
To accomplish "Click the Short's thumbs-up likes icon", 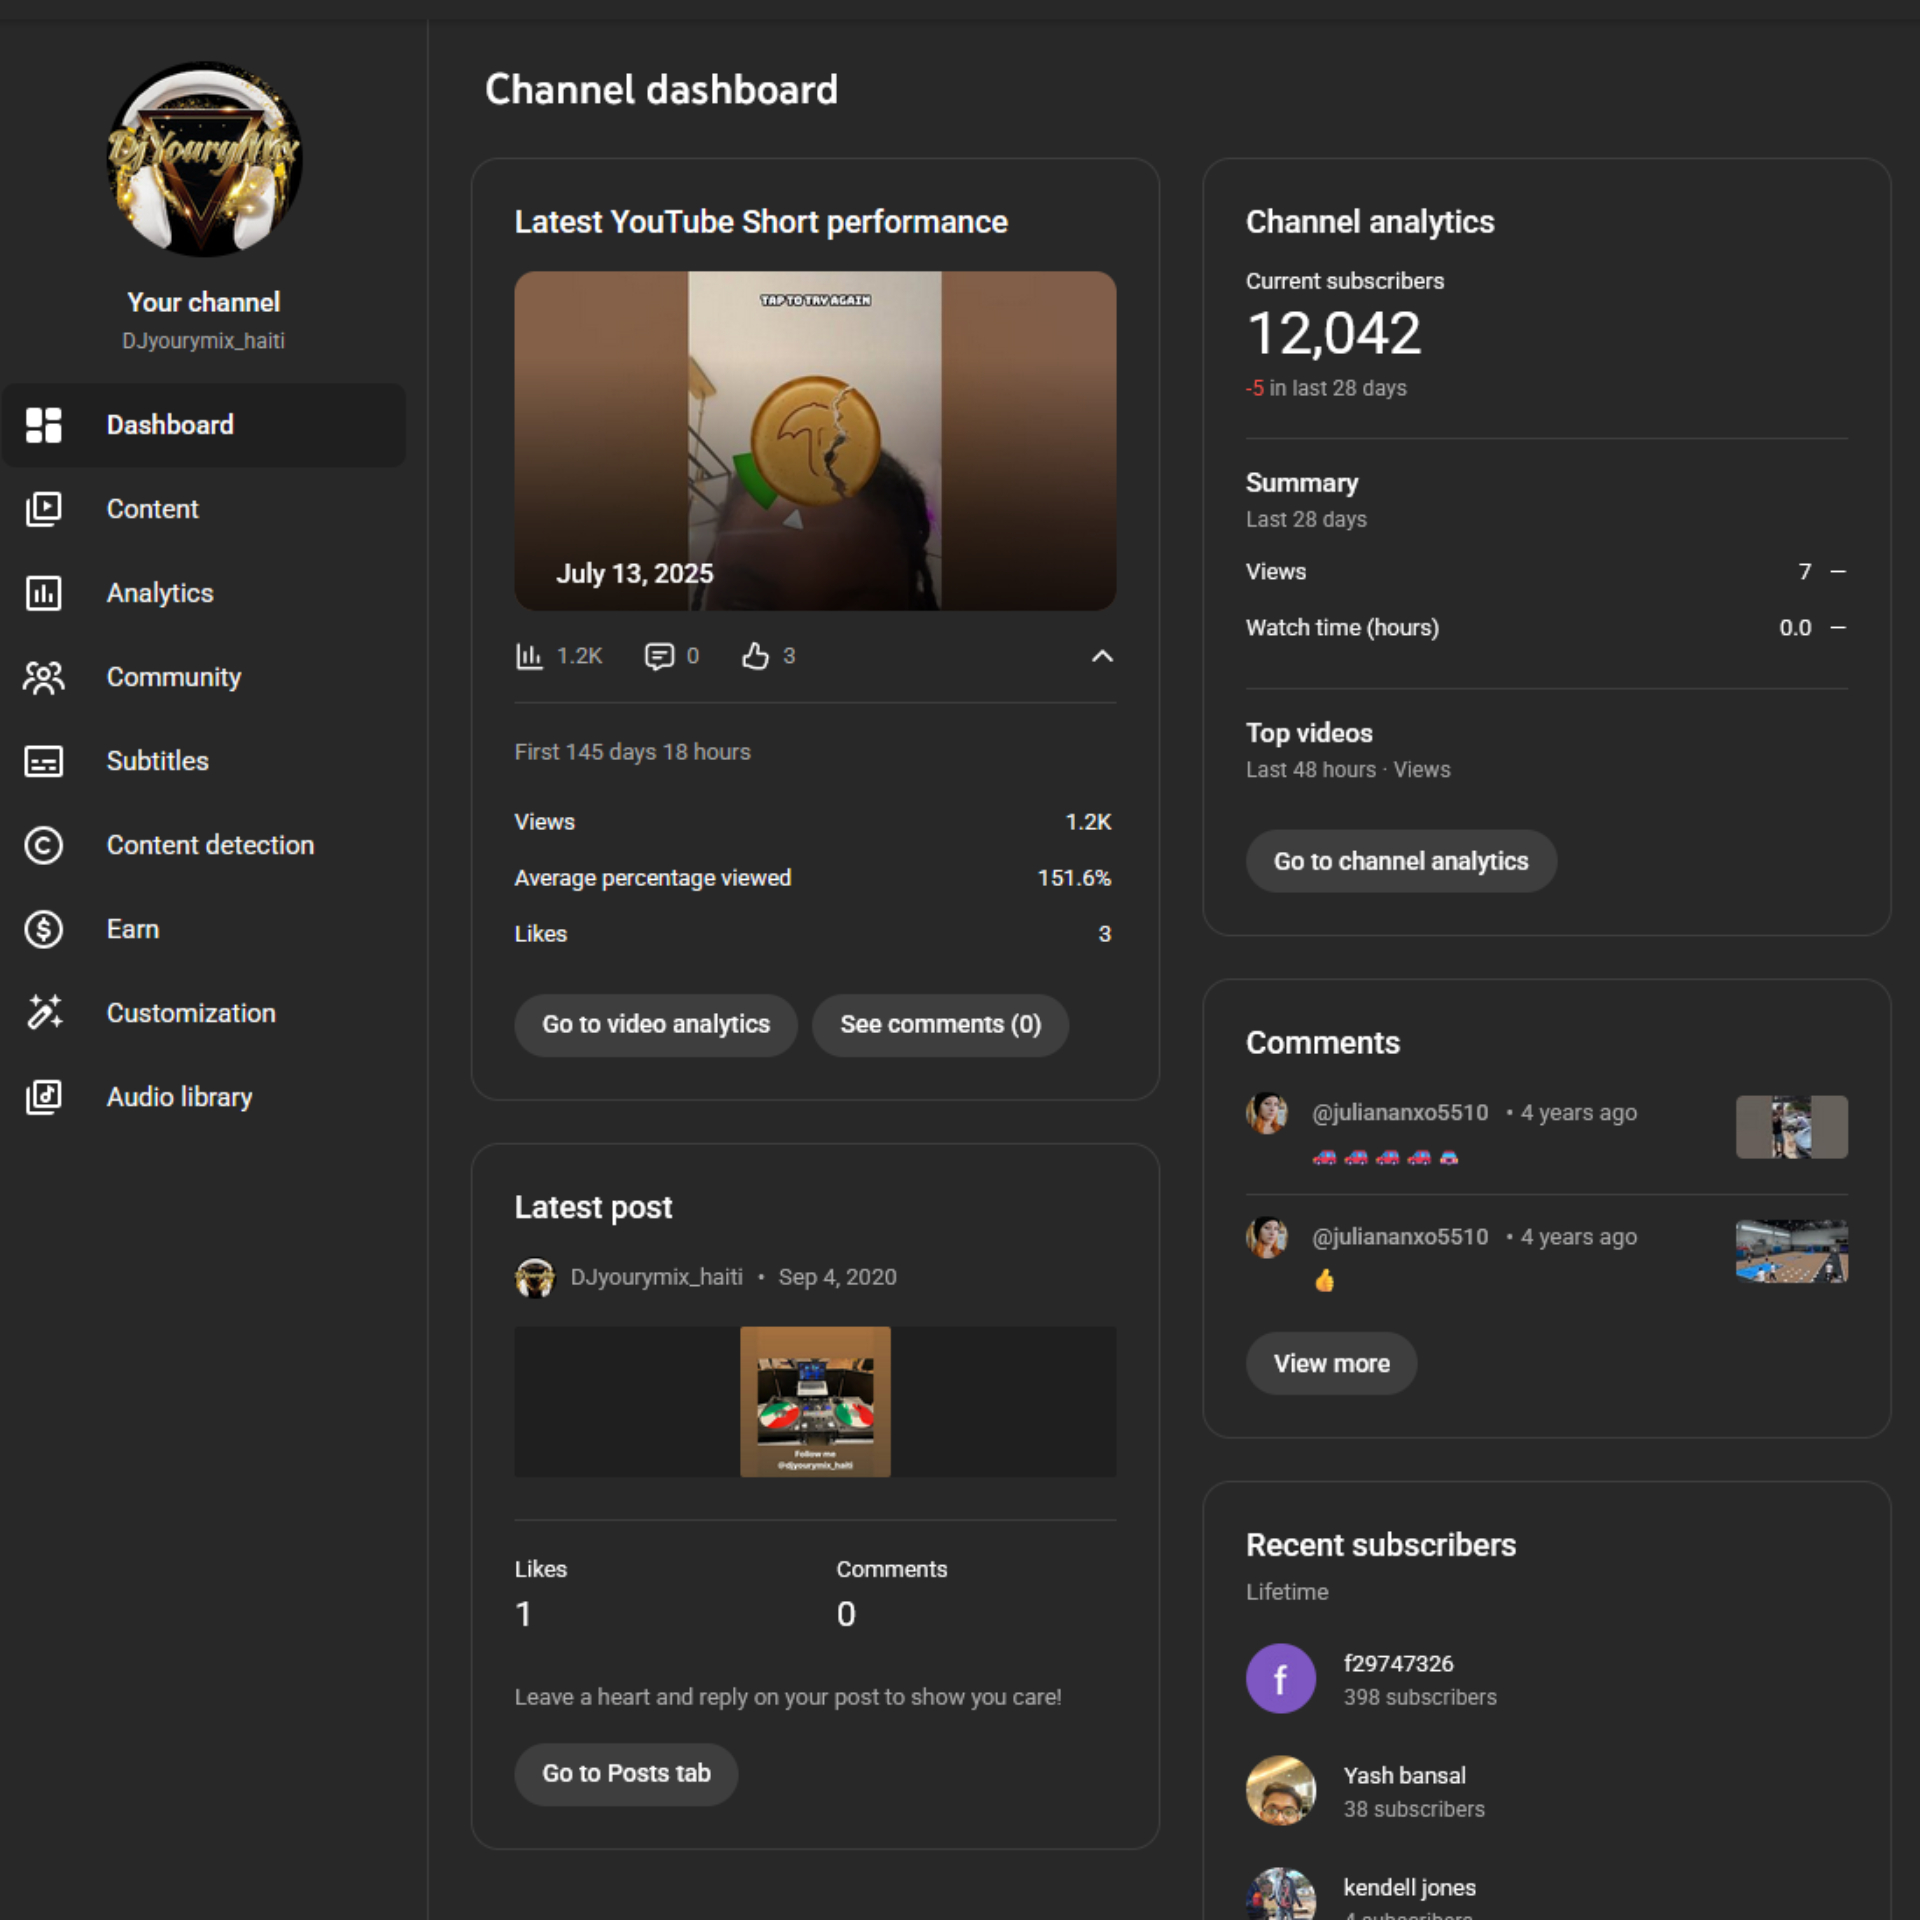I will point(755,656).
